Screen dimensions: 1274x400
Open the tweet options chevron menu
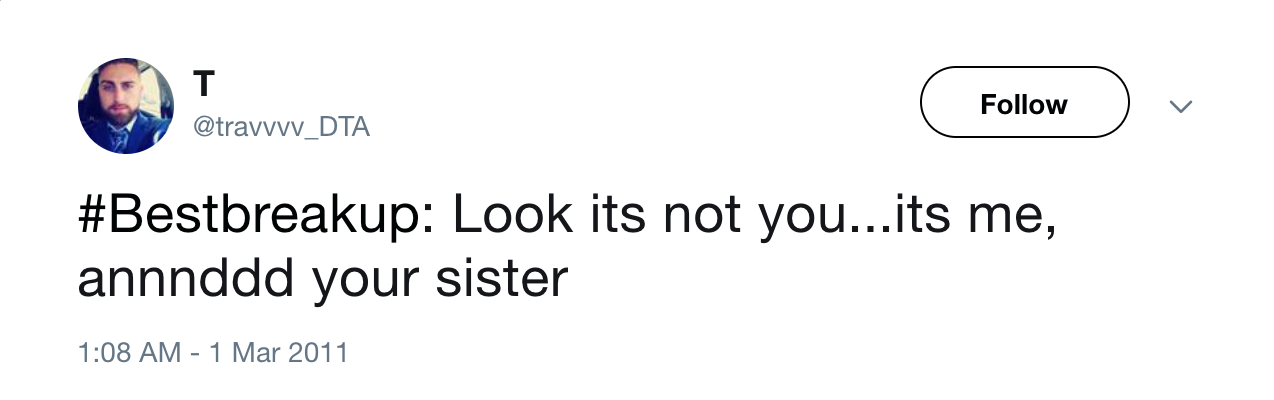tap(1181, 106)
